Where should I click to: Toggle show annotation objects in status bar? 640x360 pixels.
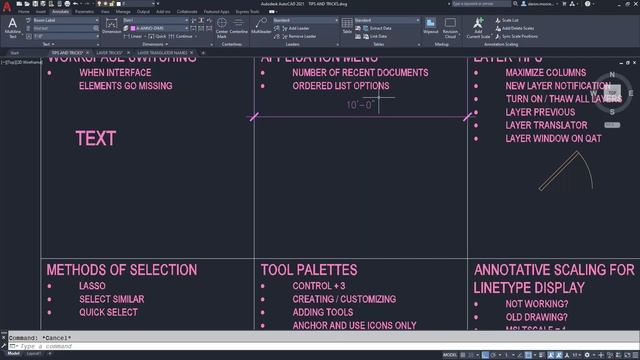[551, 355]
